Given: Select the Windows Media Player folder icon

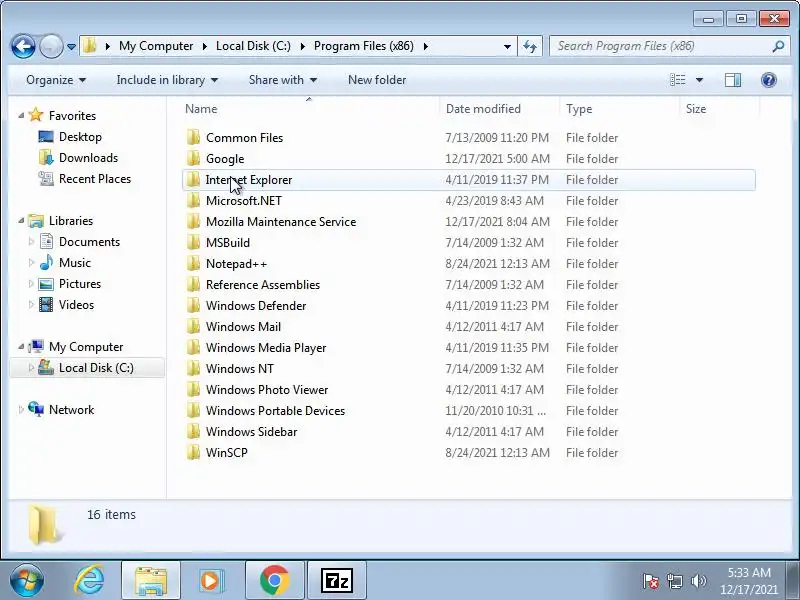Looking at the screenshot, I should [x=193, y=347].
